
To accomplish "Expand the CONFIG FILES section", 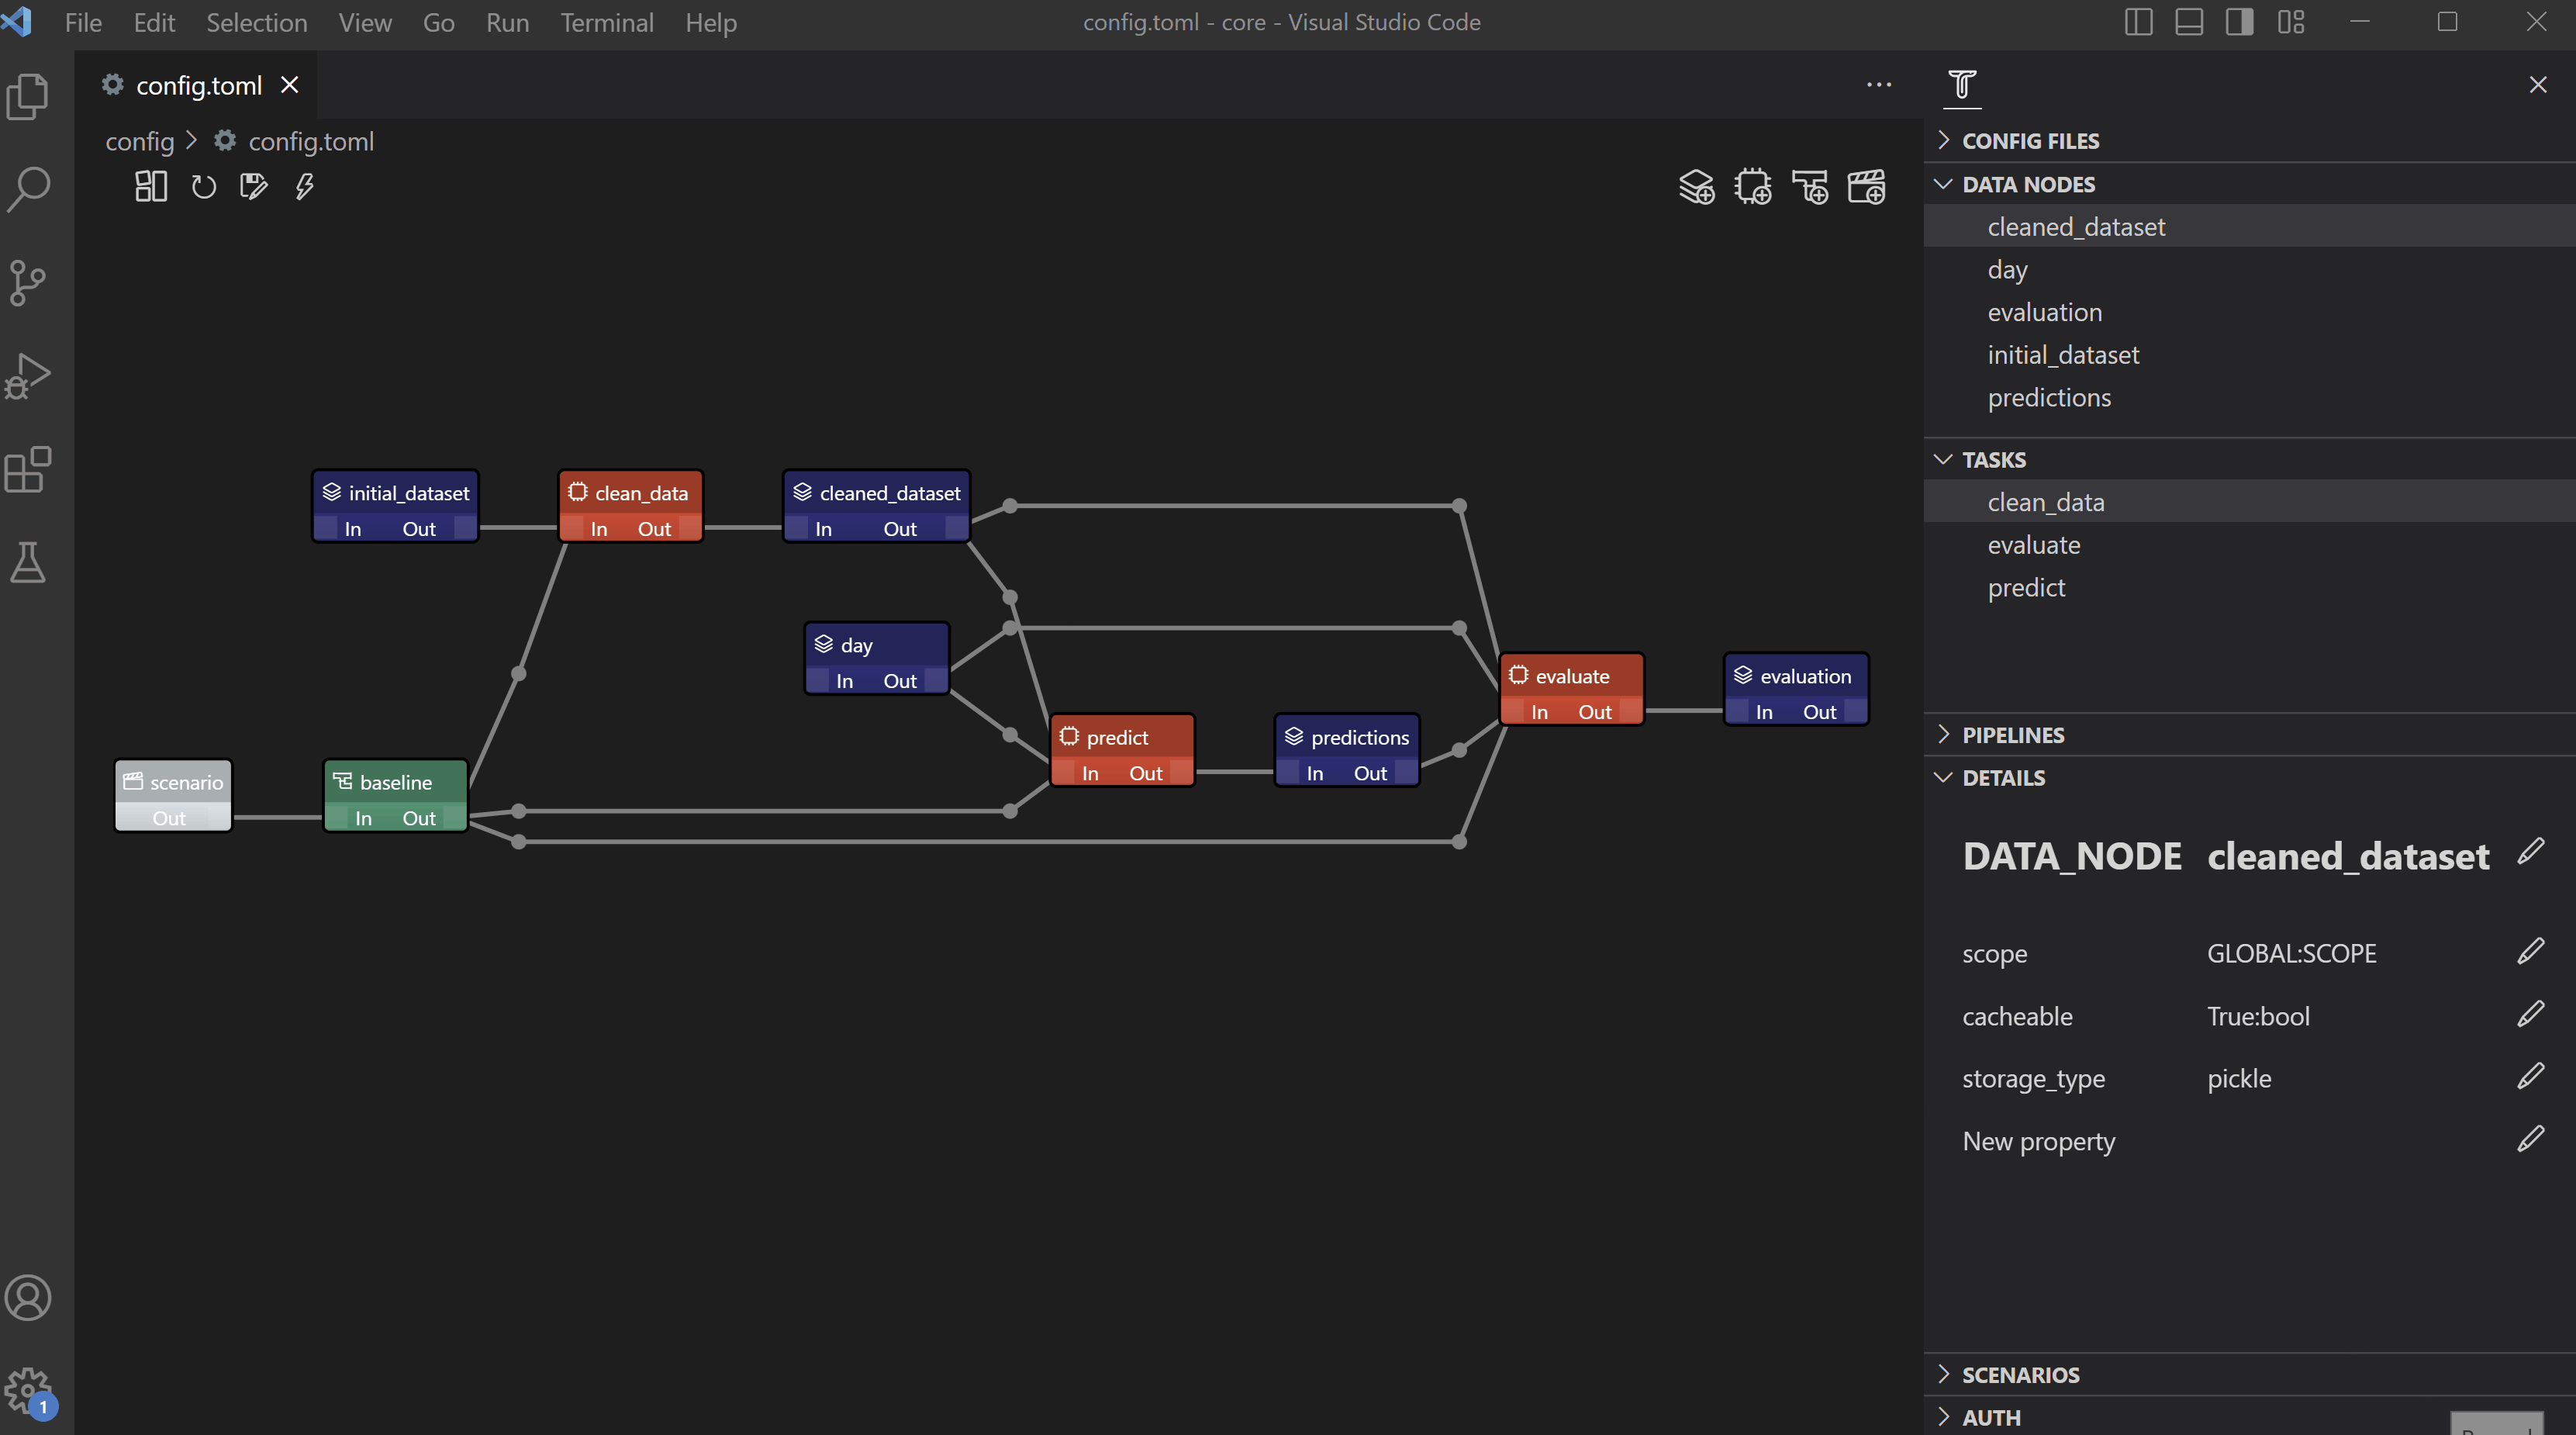I will [2030, 141].
